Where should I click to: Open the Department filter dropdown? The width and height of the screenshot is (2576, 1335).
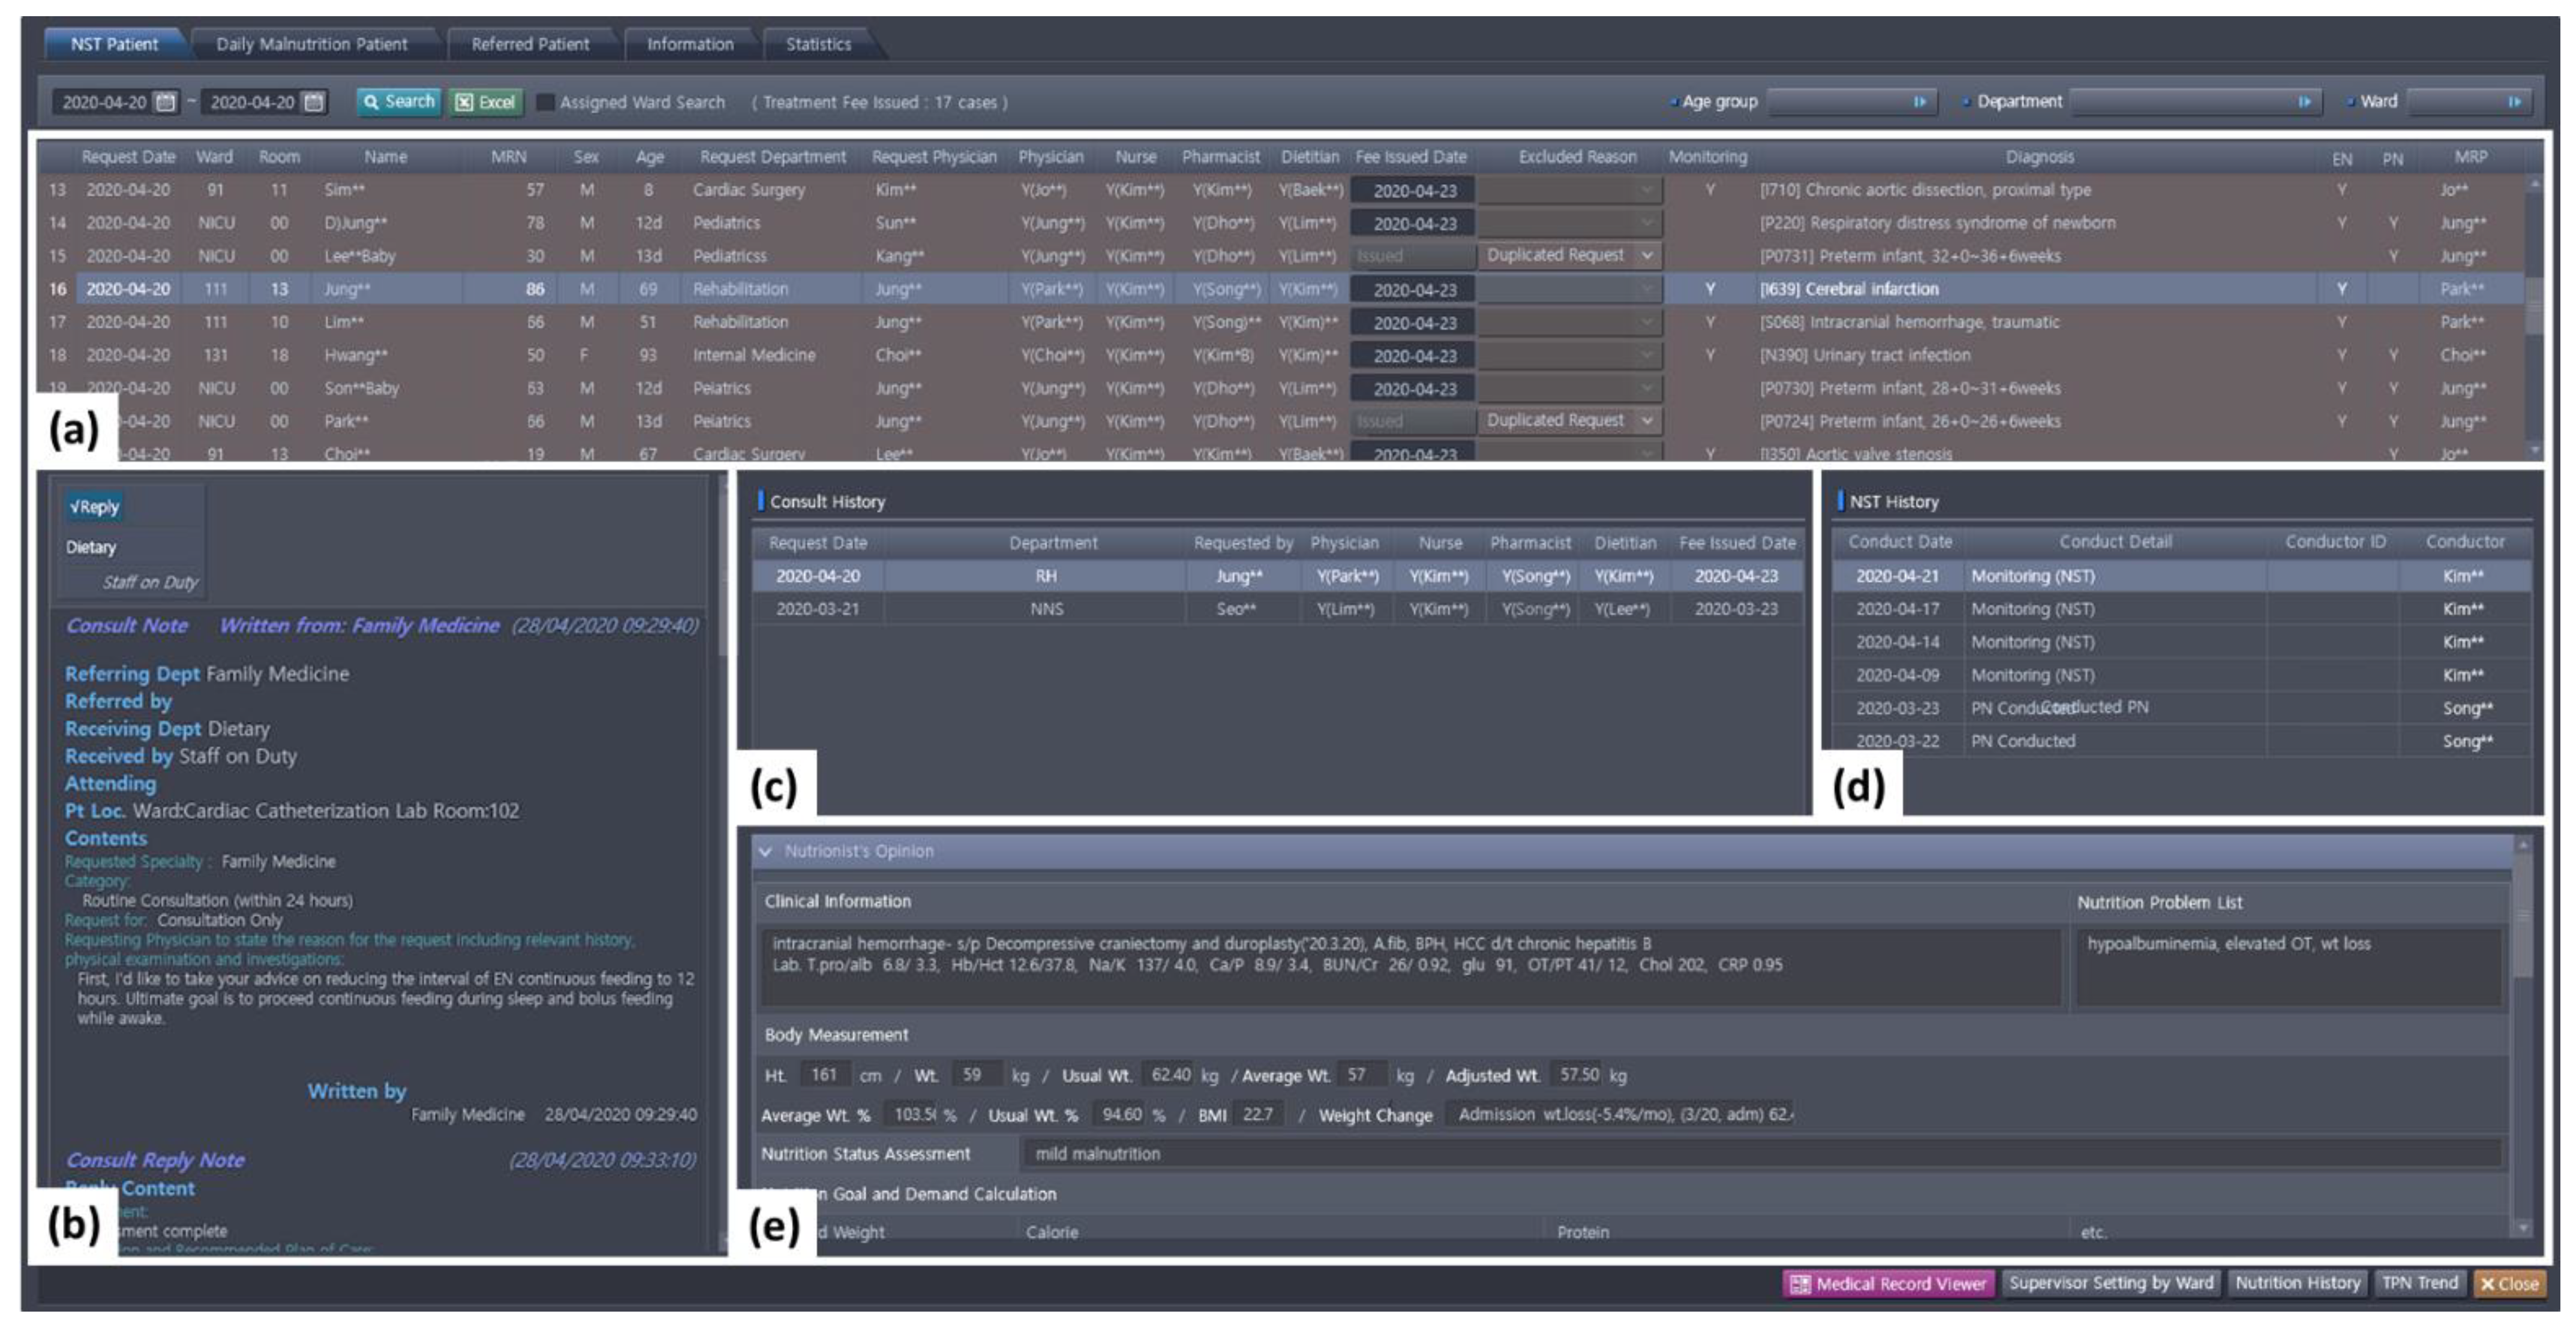[x=2303, y=102]
